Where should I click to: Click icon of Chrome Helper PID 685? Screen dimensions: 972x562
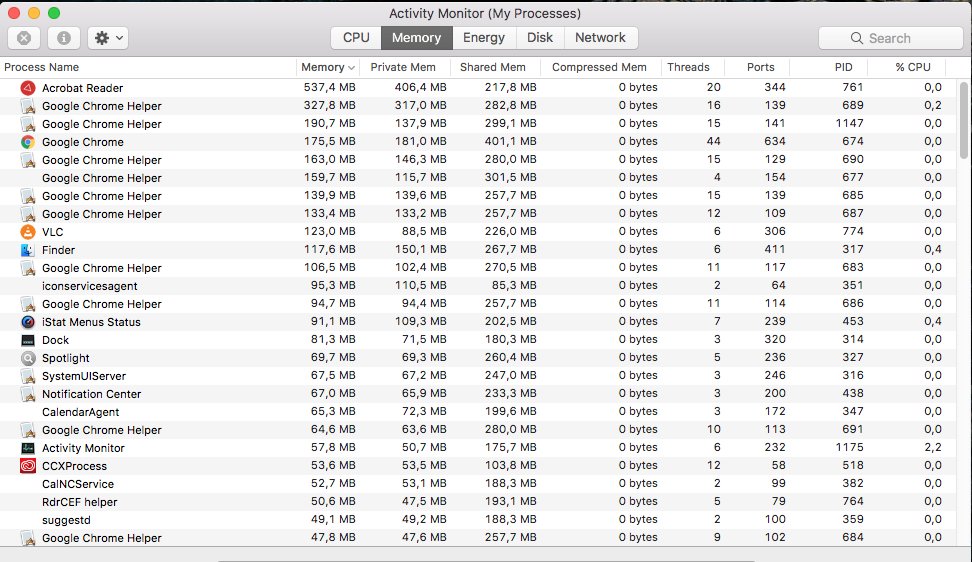point(28,196)
